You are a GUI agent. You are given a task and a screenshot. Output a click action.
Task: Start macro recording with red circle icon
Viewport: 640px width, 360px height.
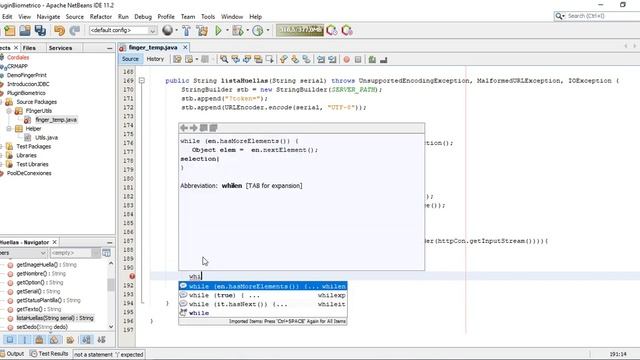(347, 60)
